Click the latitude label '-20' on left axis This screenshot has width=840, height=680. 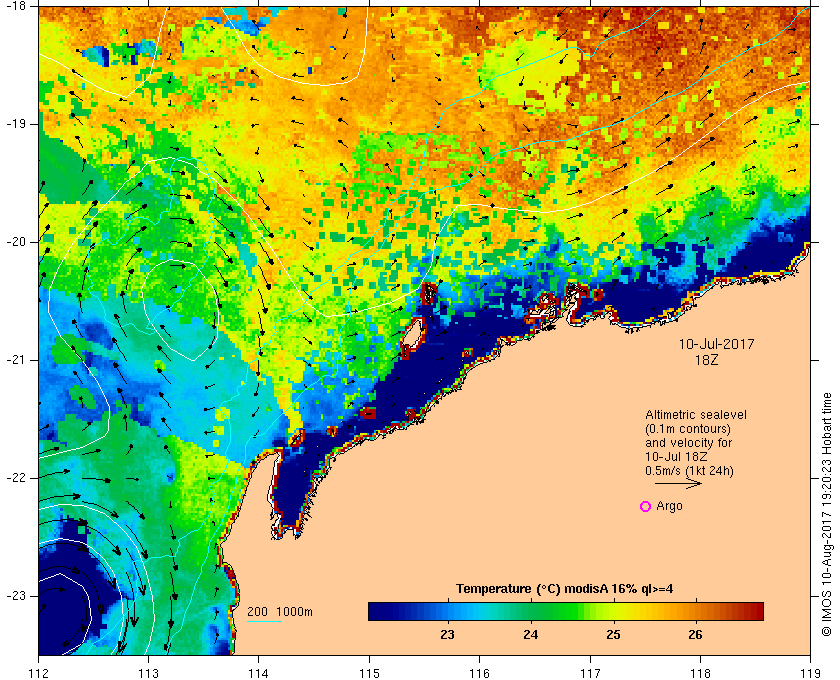[14, 242]
